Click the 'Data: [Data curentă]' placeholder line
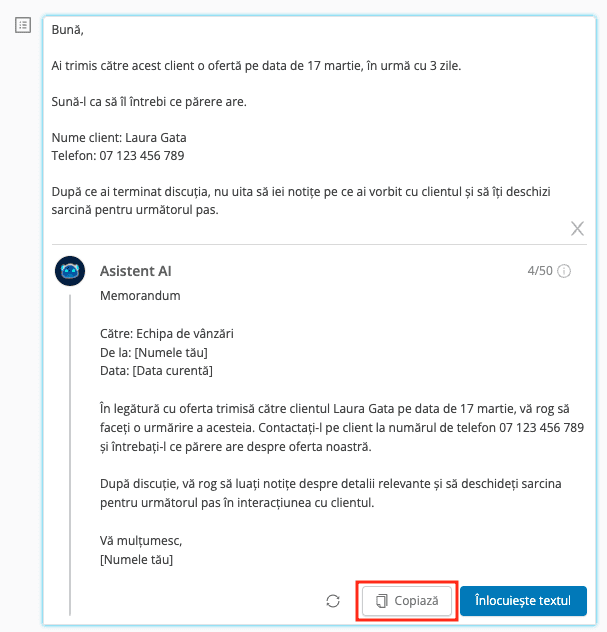This screenshot has height=632, width=607. click(156, 371)
